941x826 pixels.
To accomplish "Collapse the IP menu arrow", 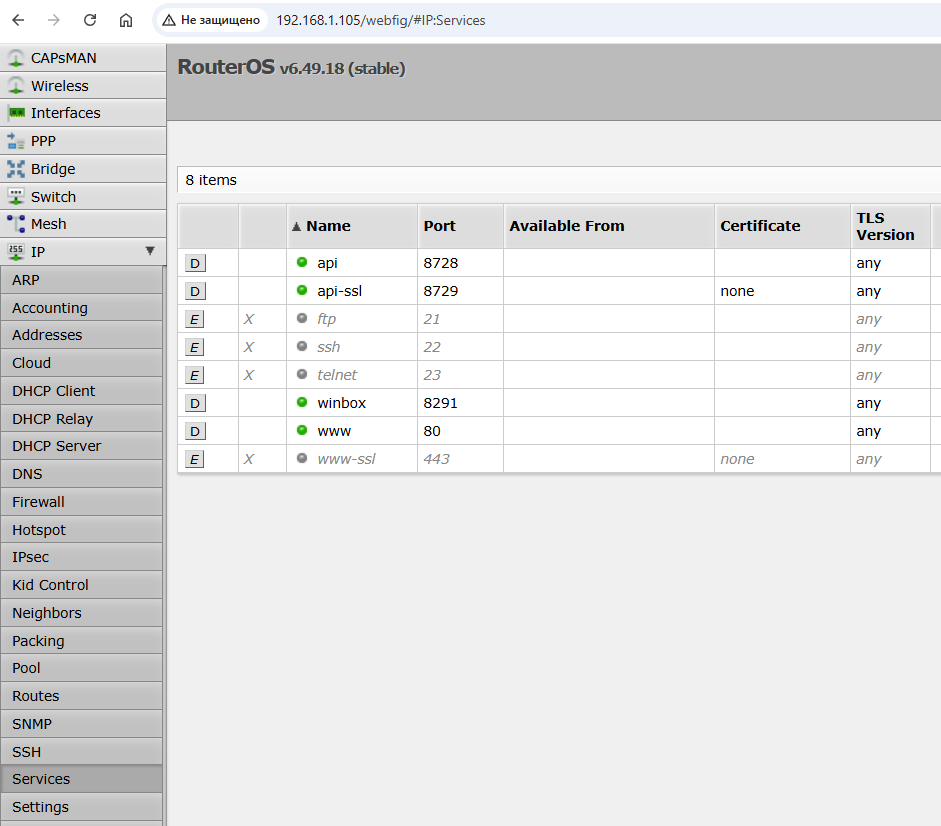I will coord(150,251).
